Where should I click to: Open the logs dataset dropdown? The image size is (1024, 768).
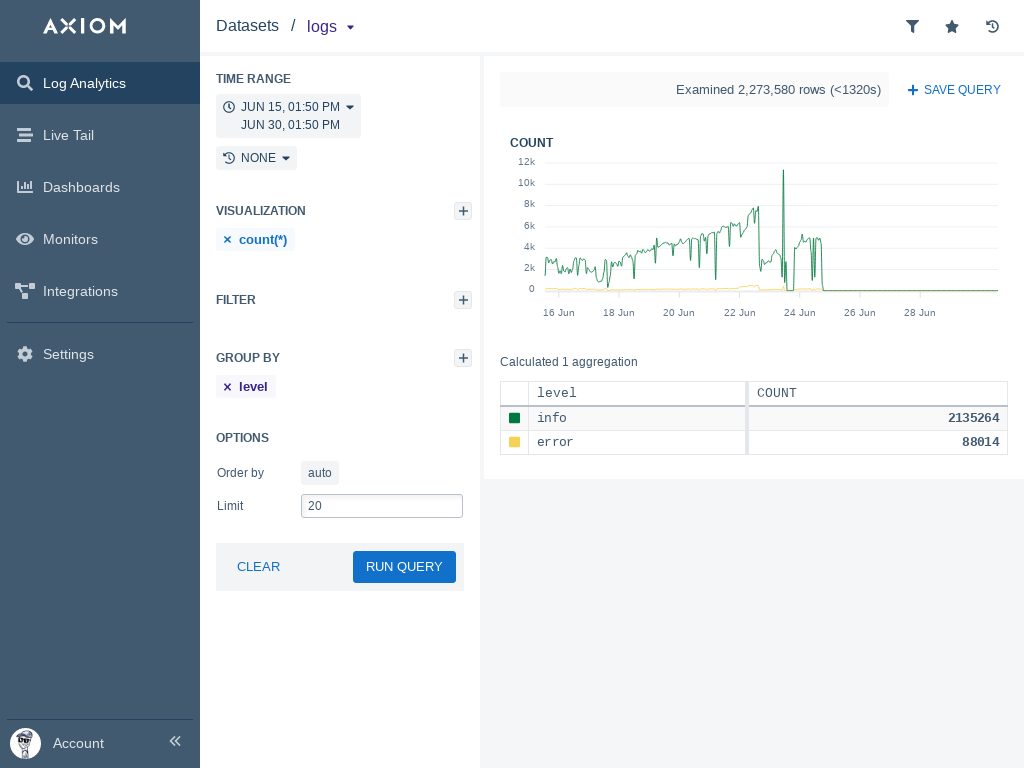coord(331,27)
